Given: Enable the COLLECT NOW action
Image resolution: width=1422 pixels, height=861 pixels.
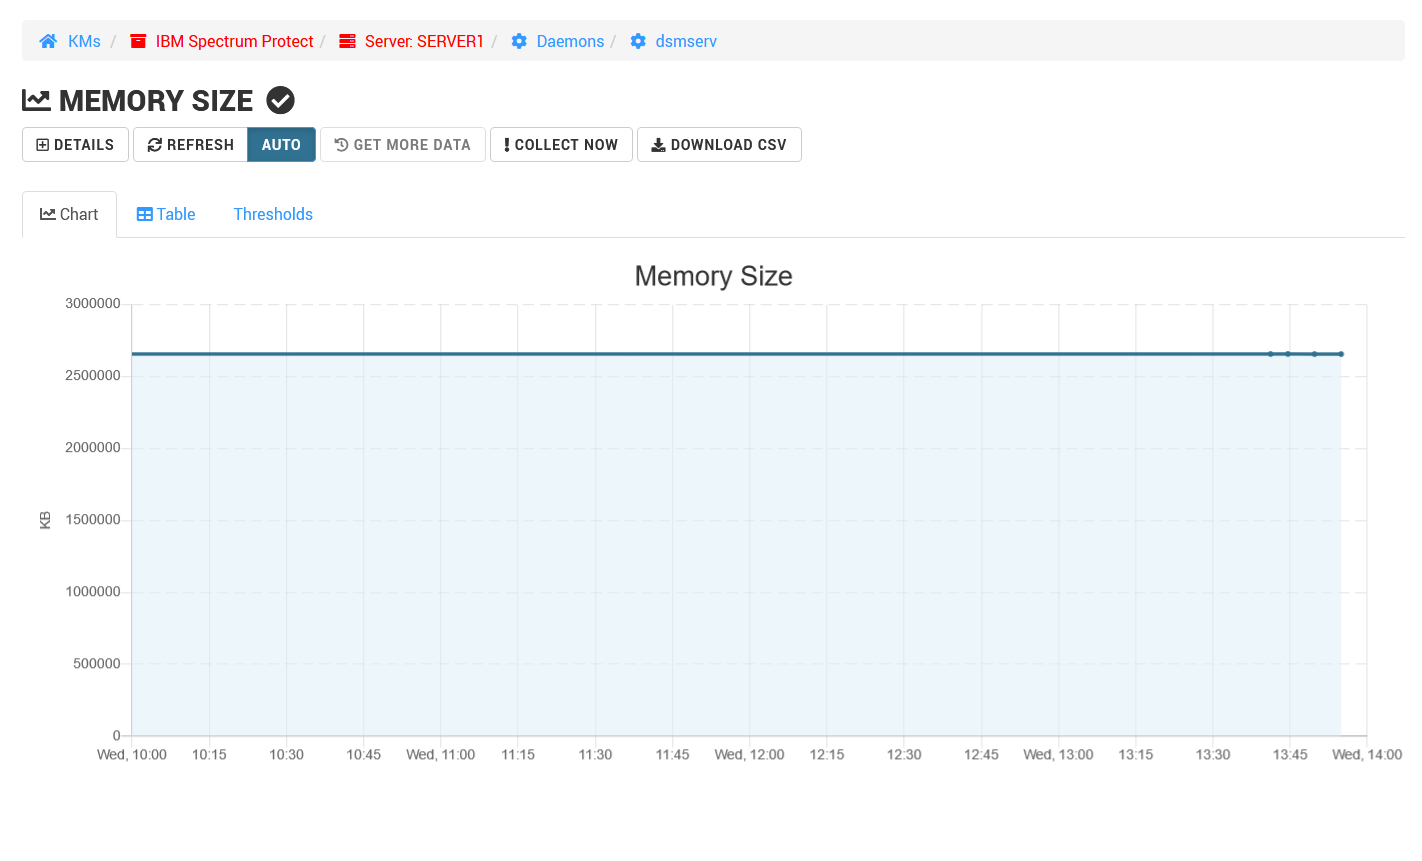Looking at the screenshot, I should tap(561, 144).
